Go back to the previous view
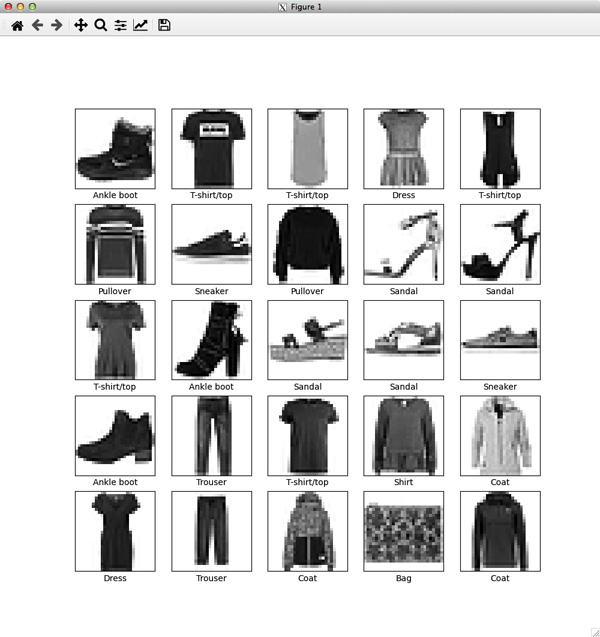Viewport: 600px width, 637px height. (x=37, y=26)
